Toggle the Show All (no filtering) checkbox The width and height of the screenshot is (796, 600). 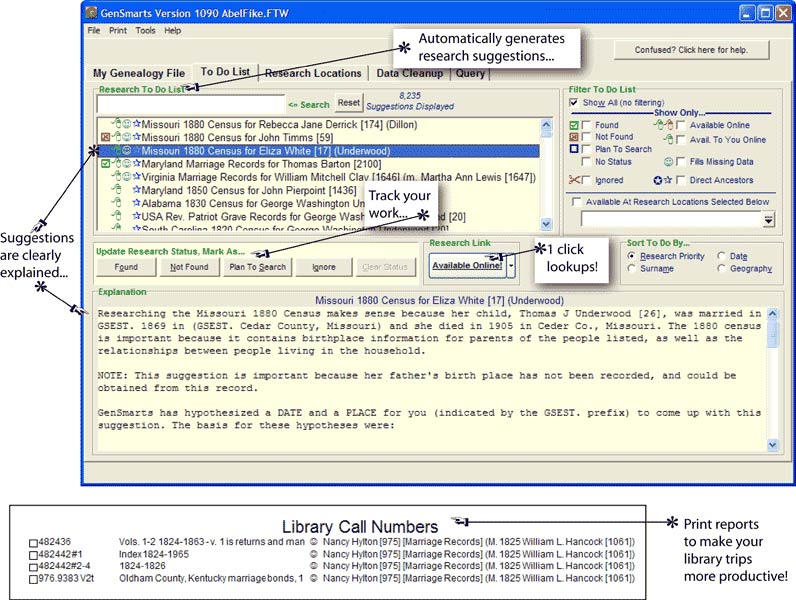pos(573,103)
